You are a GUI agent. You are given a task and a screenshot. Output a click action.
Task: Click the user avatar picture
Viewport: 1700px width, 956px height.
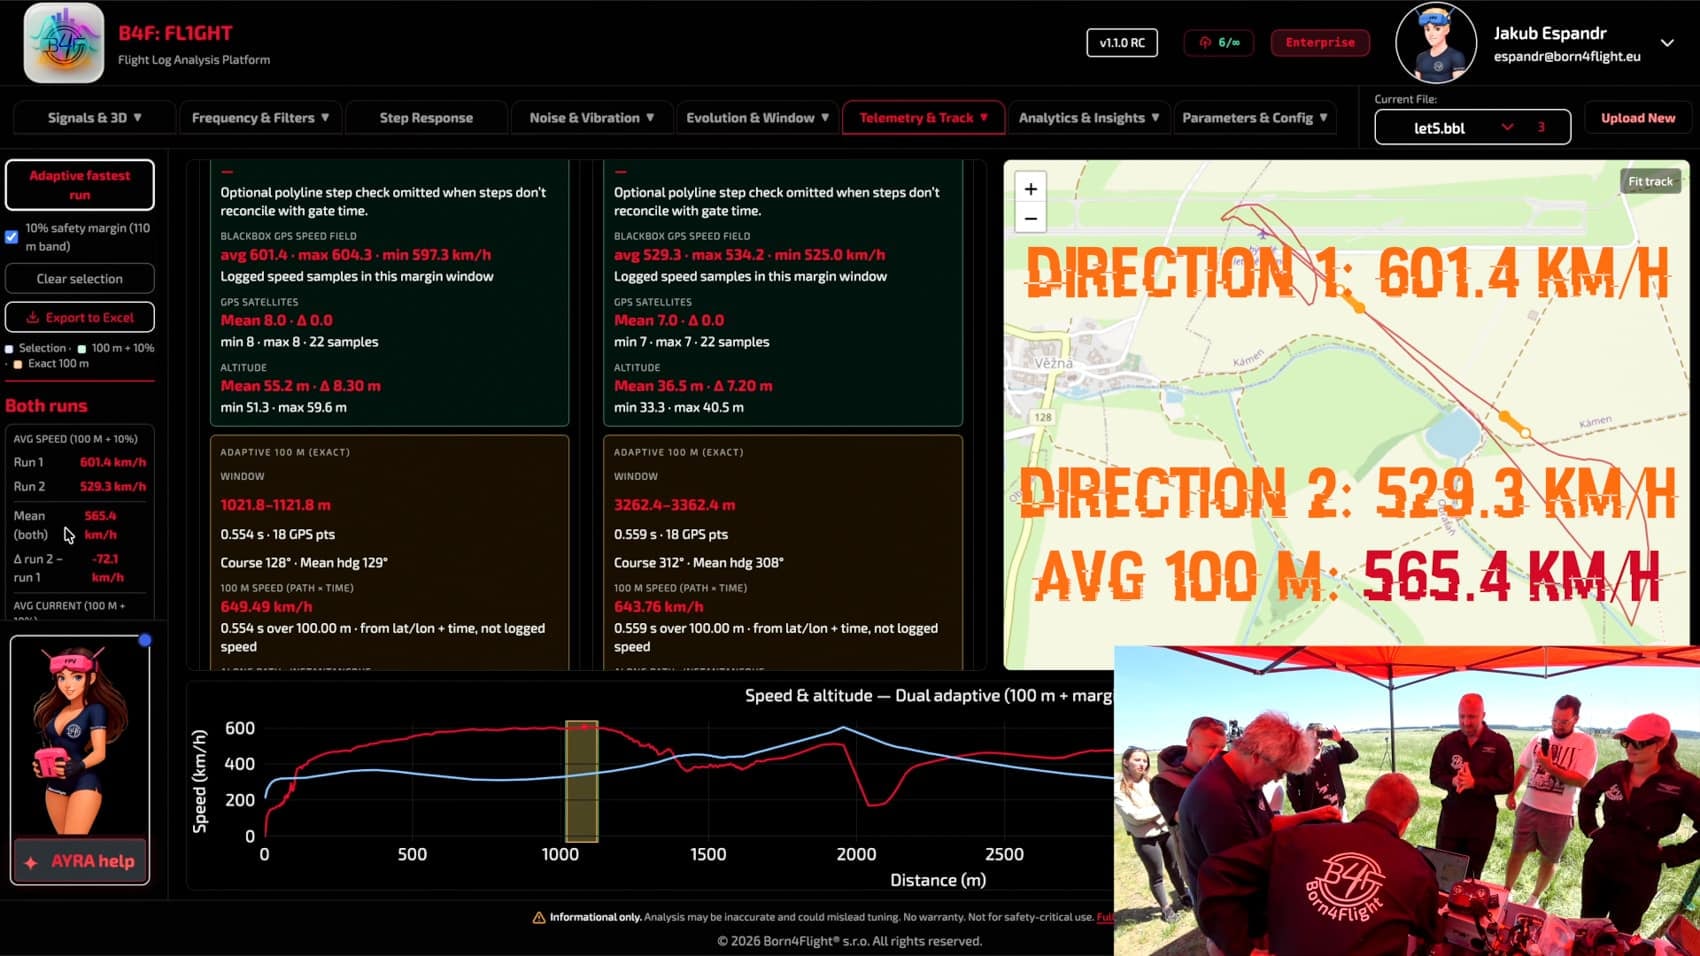(x=1435, y=43)
